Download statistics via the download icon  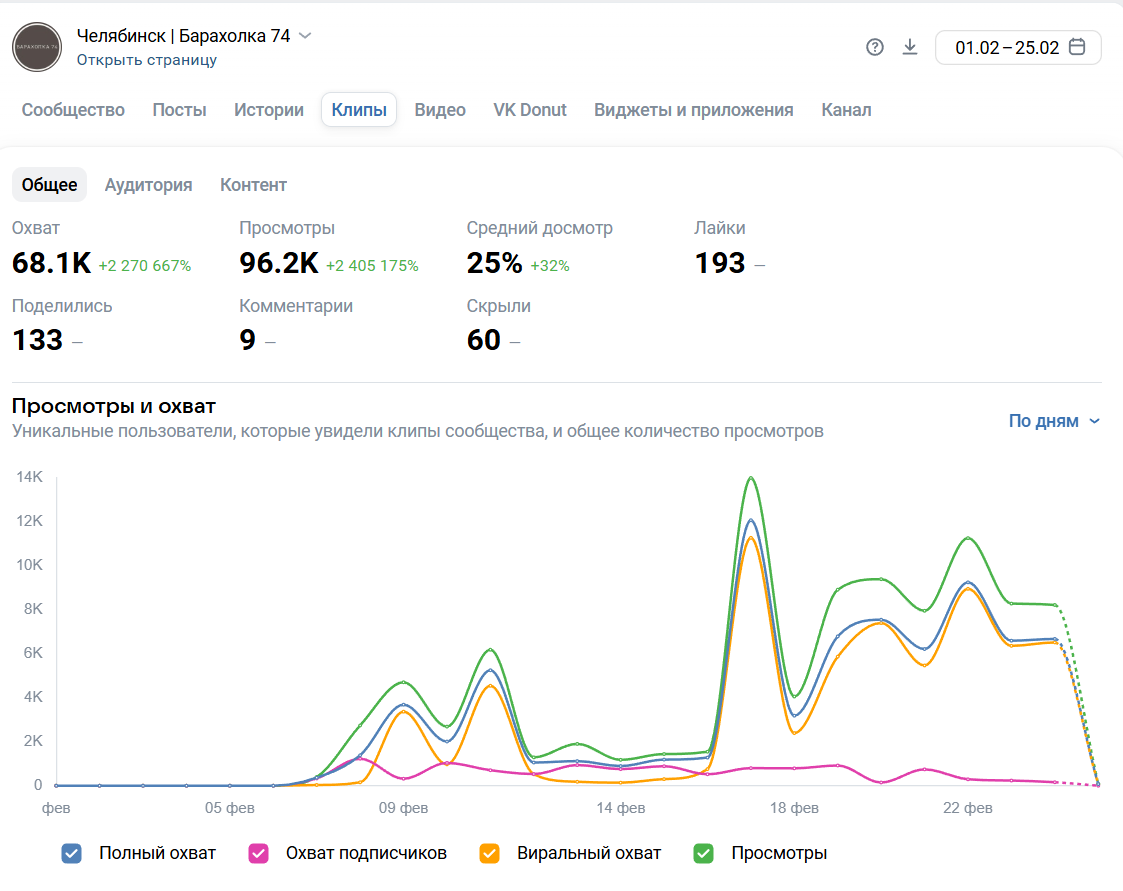pos(910,47)
